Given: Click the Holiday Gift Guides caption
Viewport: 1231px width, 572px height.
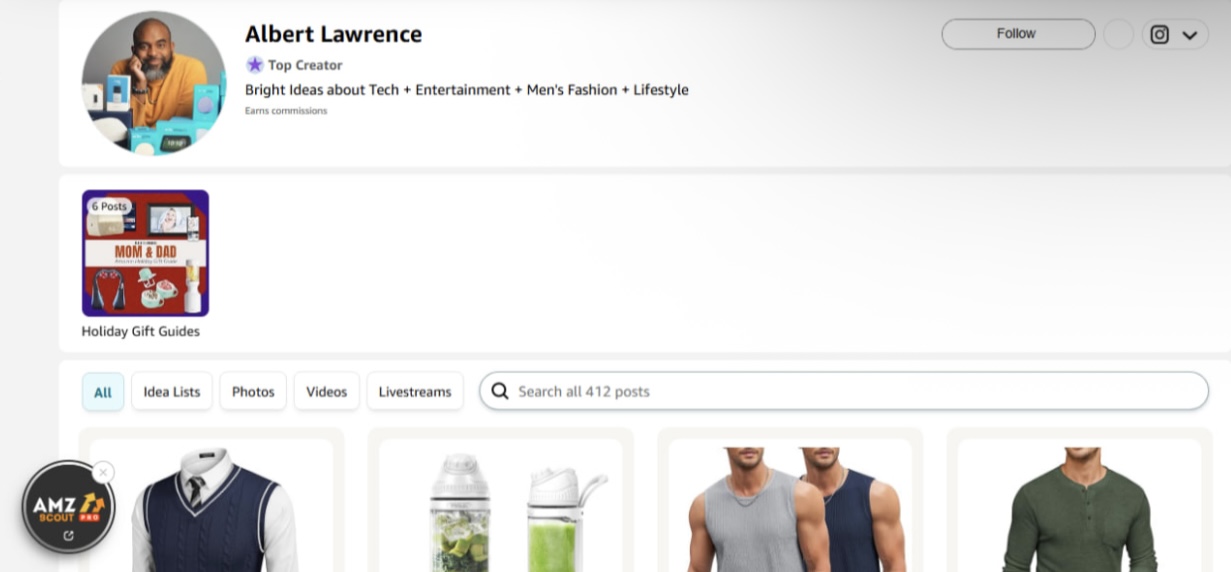Looking at the screenshot, I should click(141, 331).
